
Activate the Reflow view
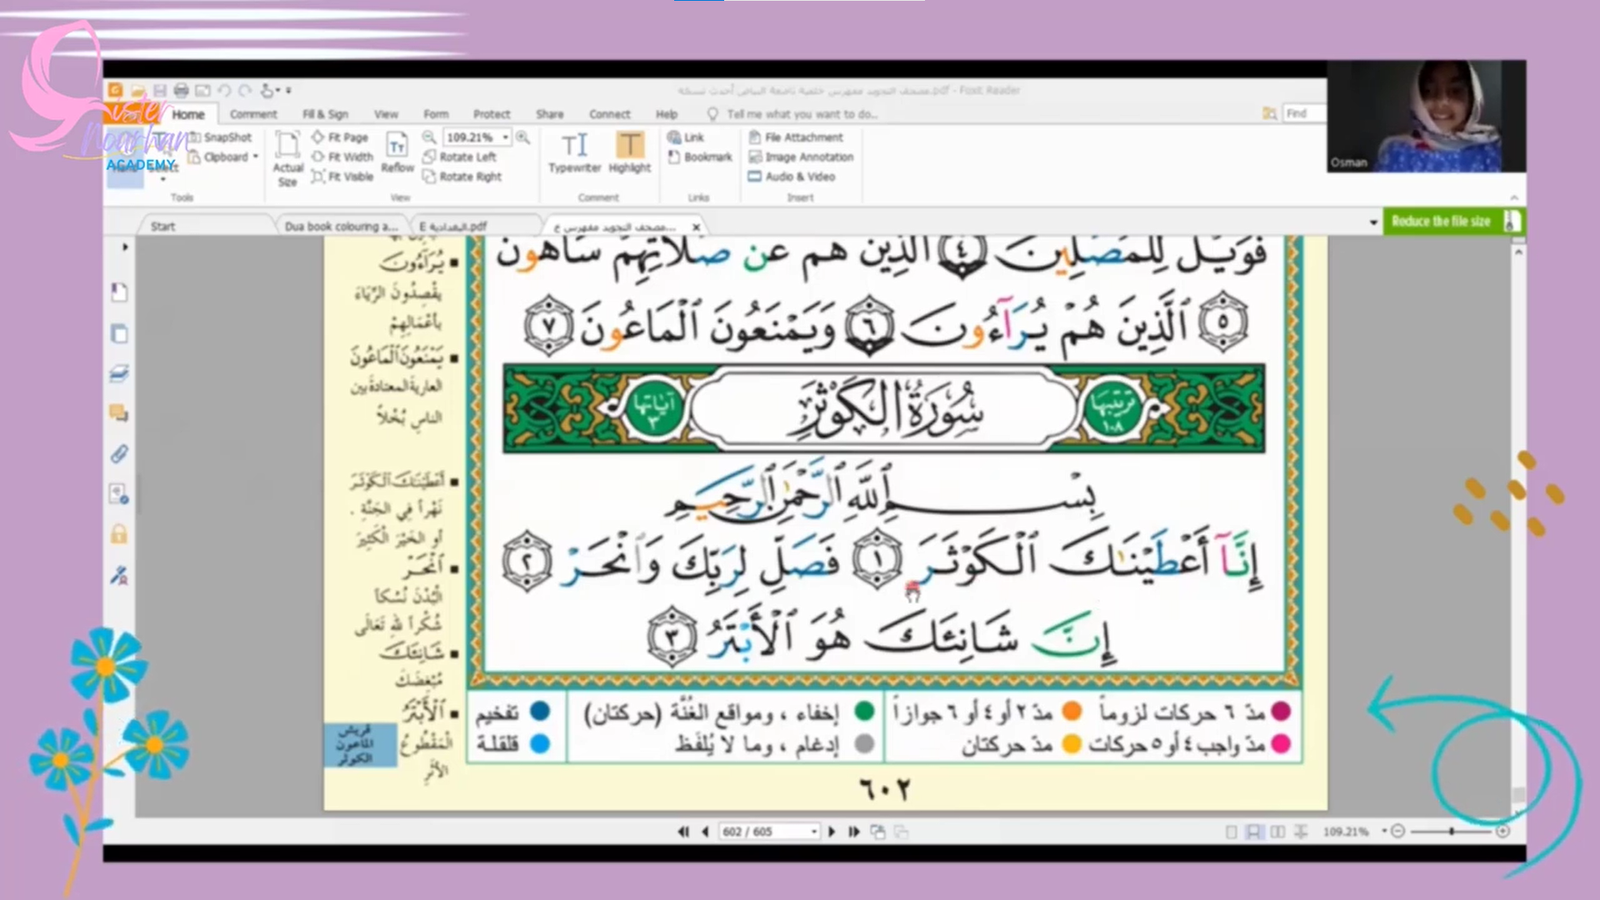pos(397,152)
